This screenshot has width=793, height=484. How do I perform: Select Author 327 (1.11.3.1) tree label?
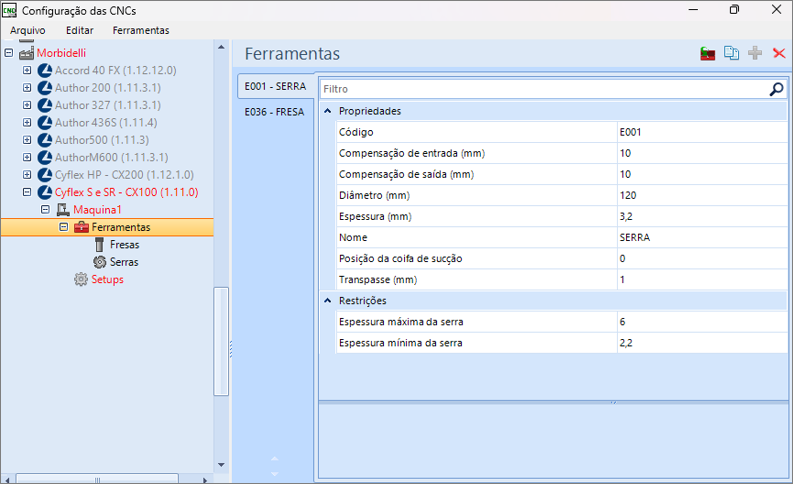(108, 105)
